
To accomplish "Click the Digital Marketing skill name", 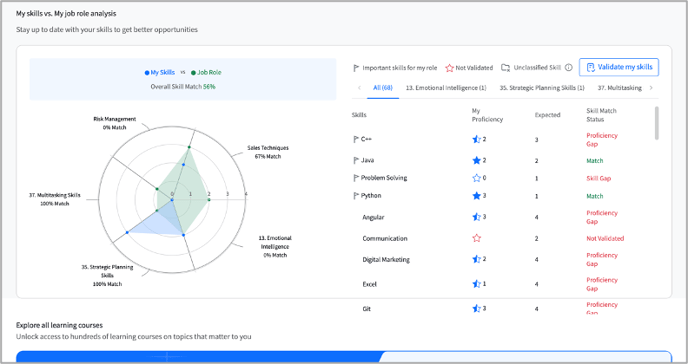I will (386, 260).
